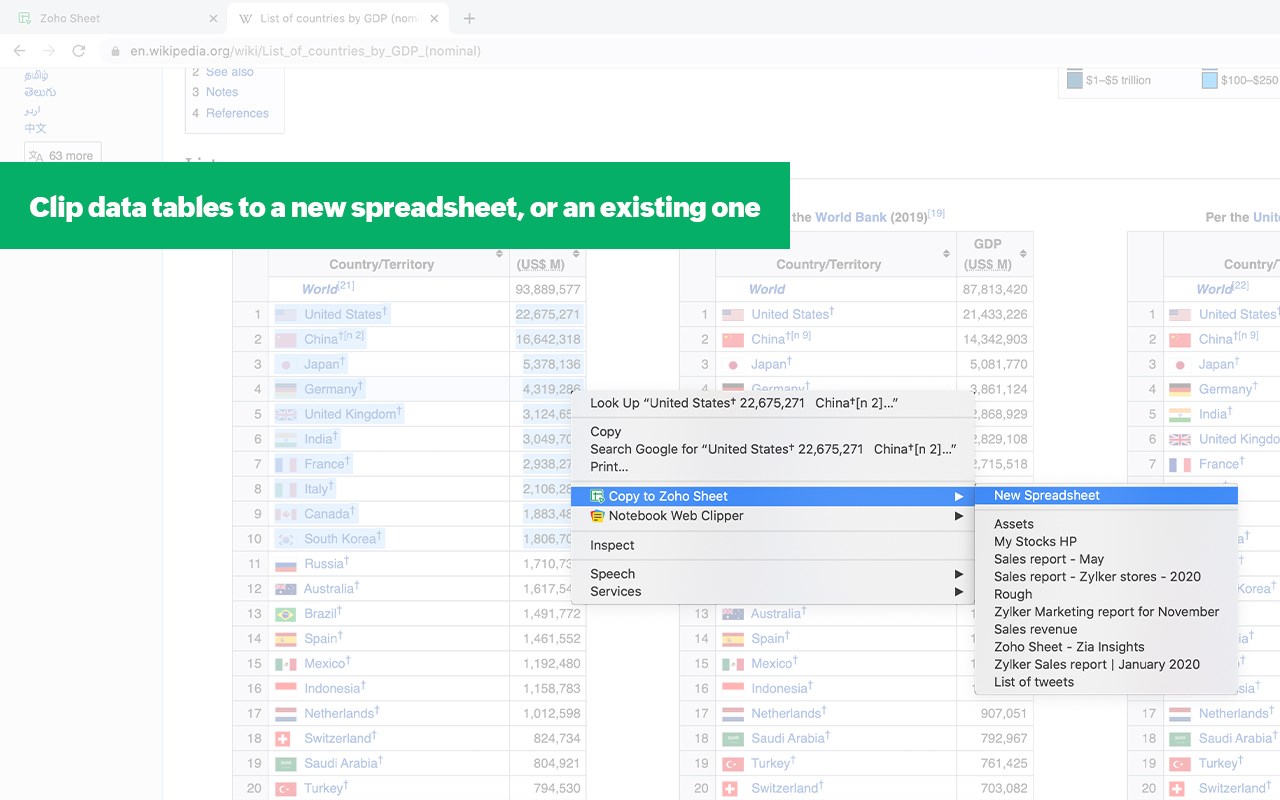Open the Turkey link in the World Bank table

tap(771, 763)
